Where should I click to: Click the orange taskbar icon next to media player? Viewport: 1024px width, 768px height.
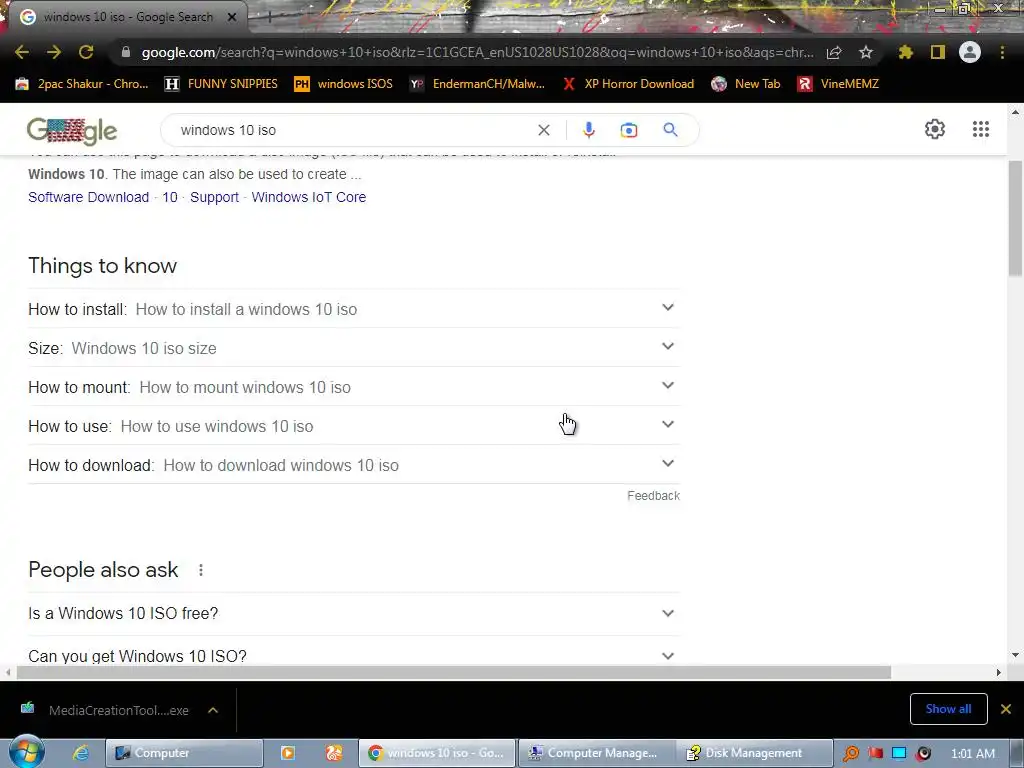(x=334, y=753)
